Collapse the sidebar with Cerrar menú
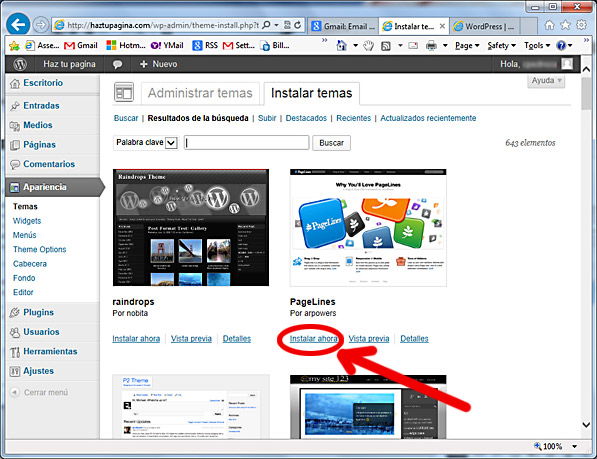This screenshot has width=597, height=459. (40, 392)
